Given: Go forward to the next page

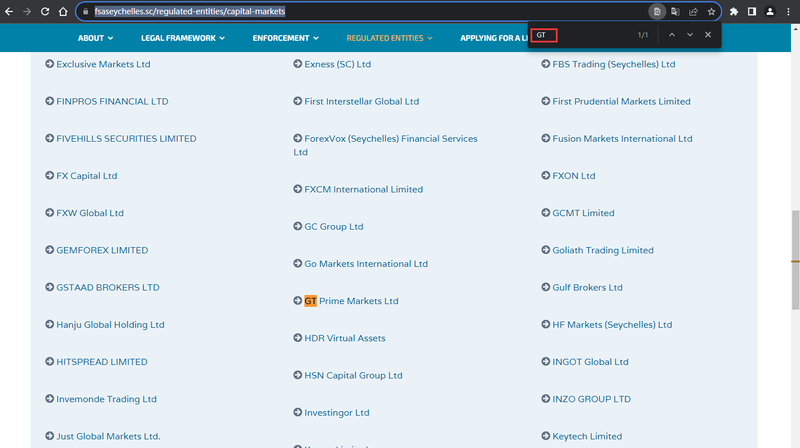Looking at the screenshot, I should point(27,11).
